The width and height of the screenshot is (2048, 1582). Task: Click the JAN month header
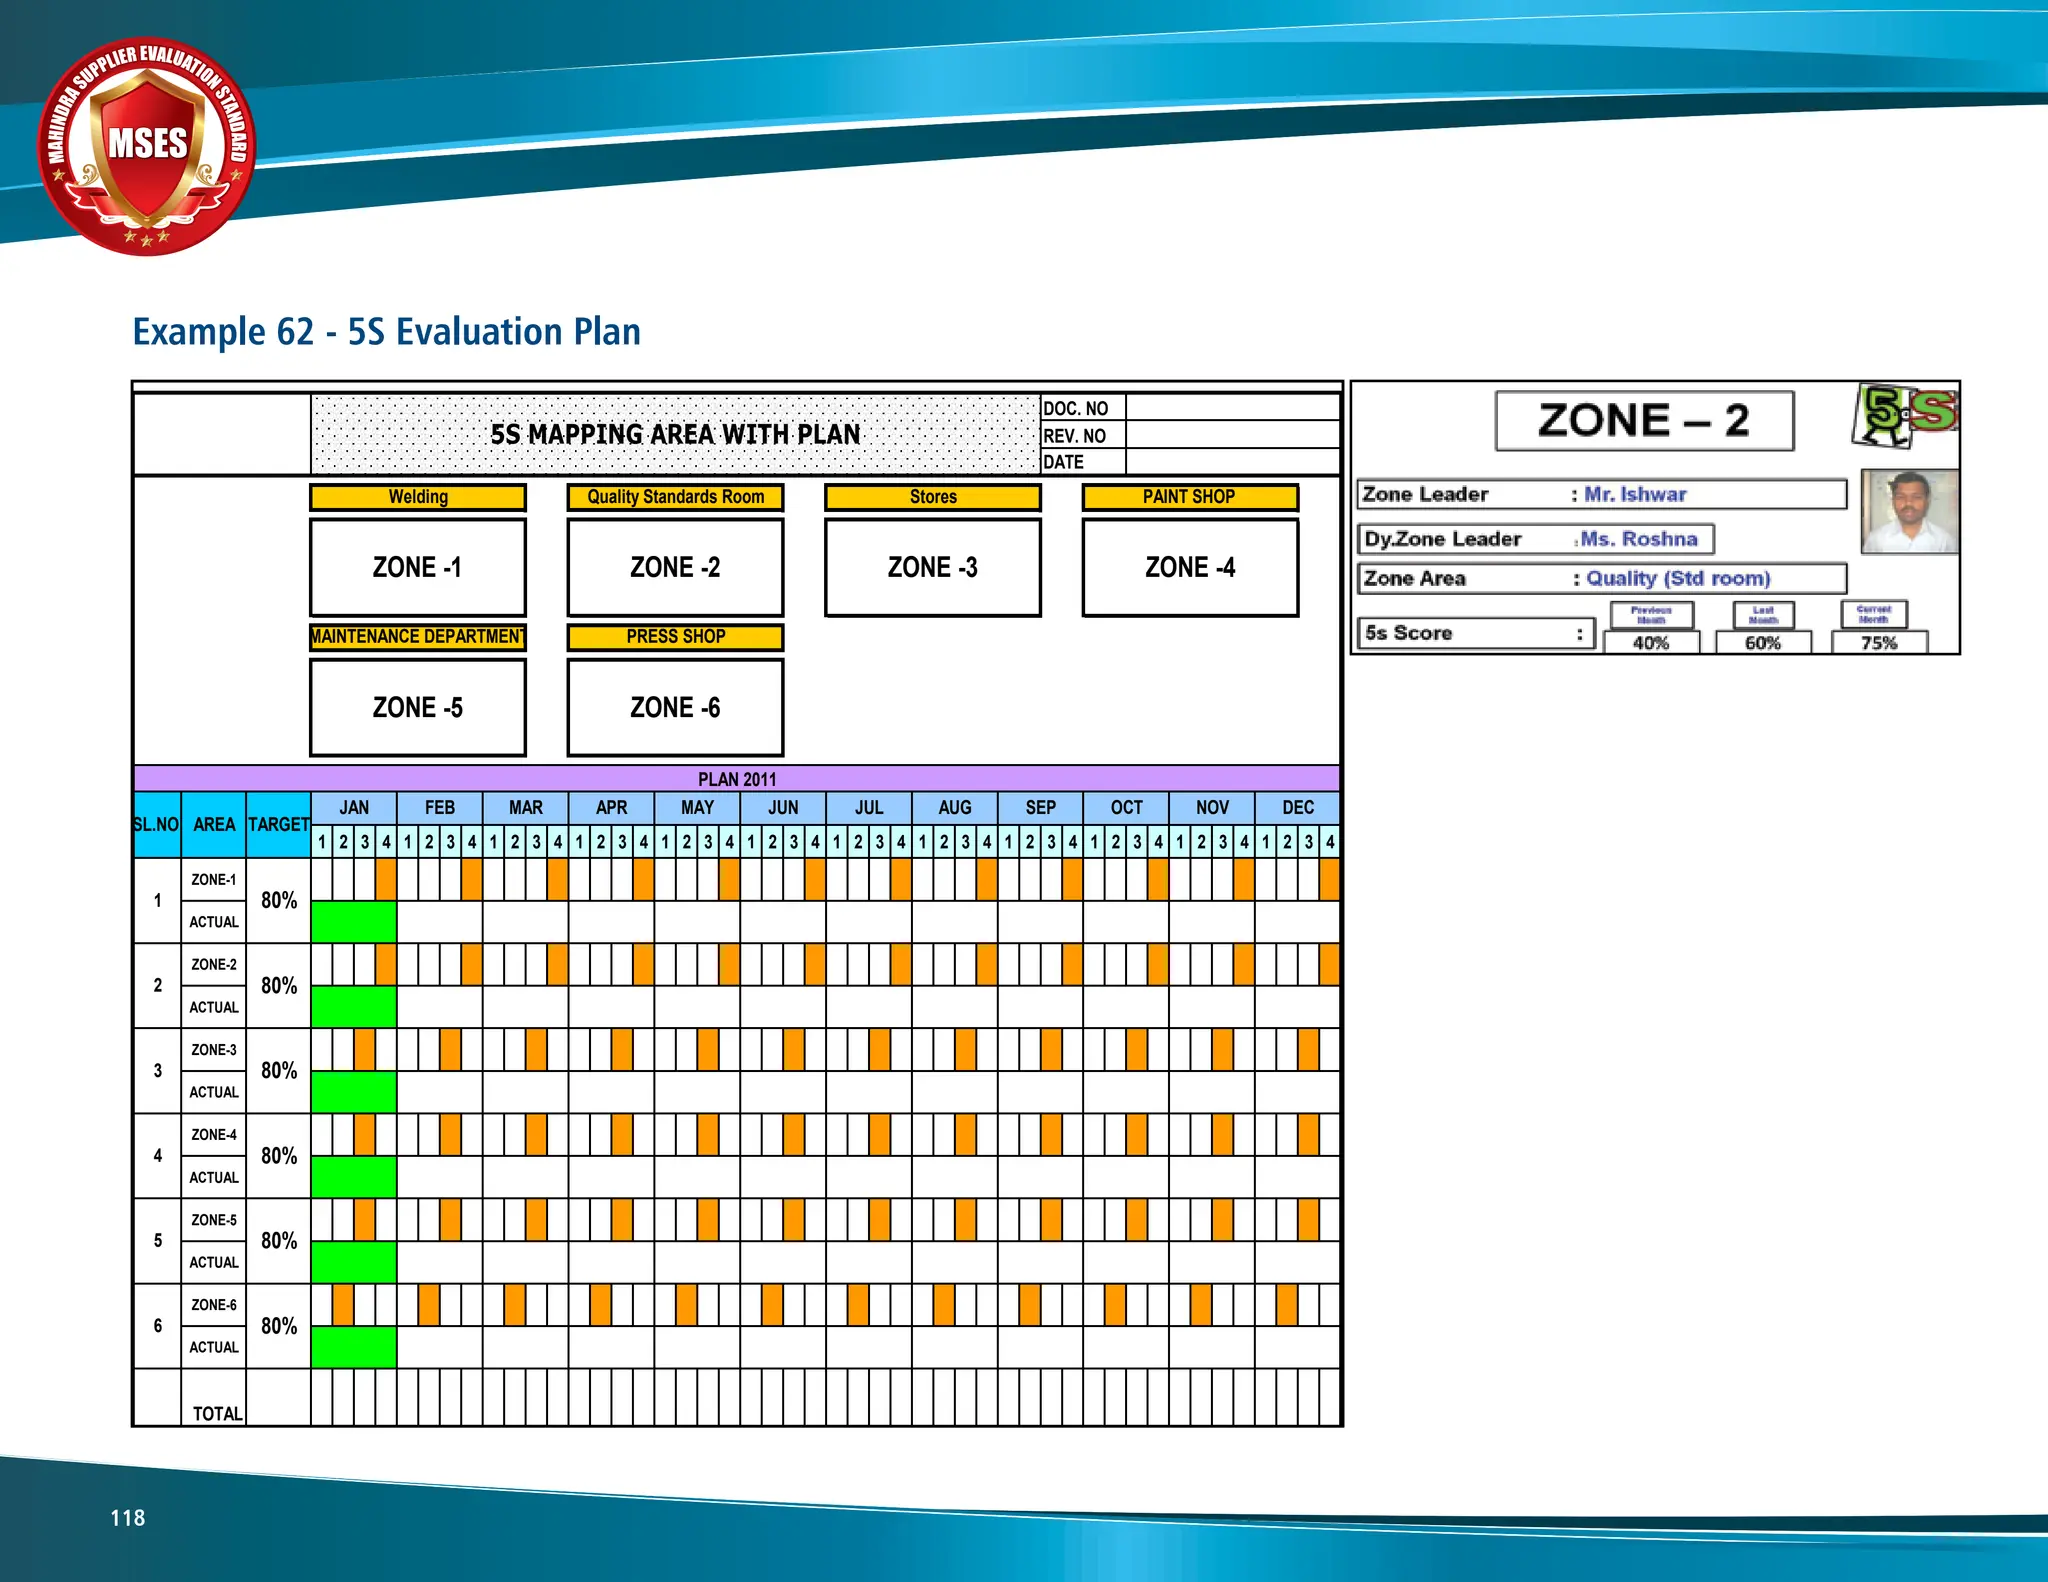point(354,808)
